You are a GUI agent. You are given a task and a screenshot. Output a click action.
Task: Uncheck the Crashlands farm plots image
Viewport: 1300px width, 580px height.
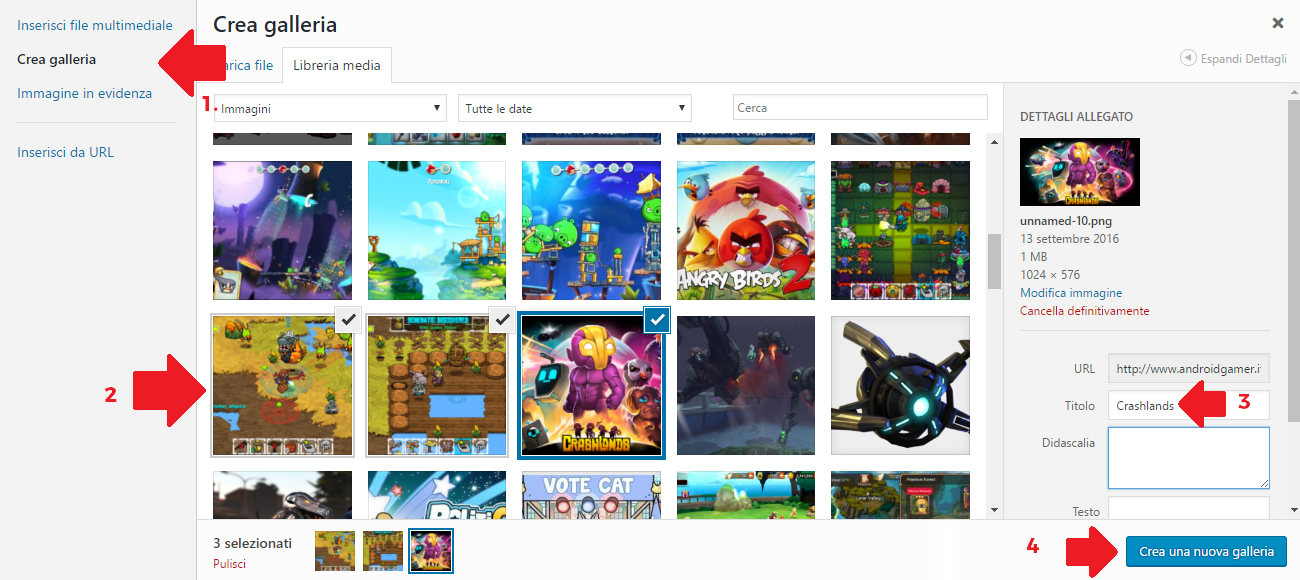501,320
